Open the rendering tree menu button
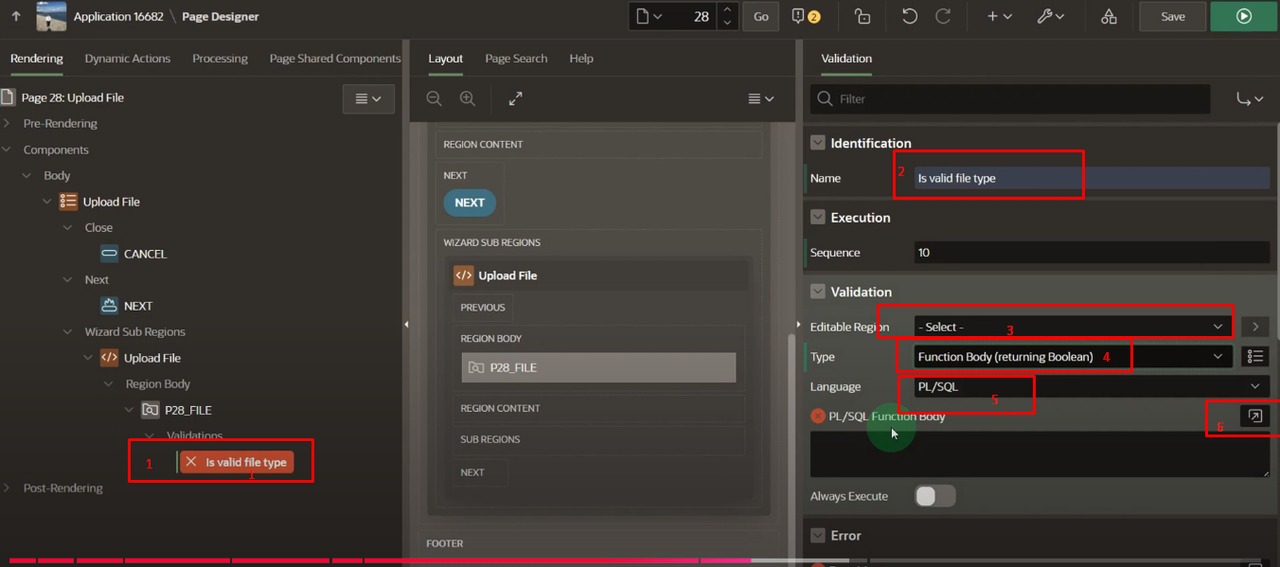 pyautogui.click(x=368, y=99)
